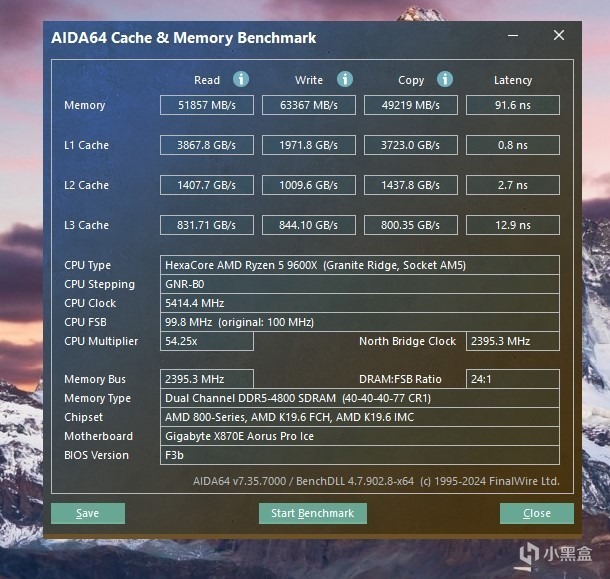Click the Save button
The height and width of the screenshot is (579, 610).
[88, 513]
